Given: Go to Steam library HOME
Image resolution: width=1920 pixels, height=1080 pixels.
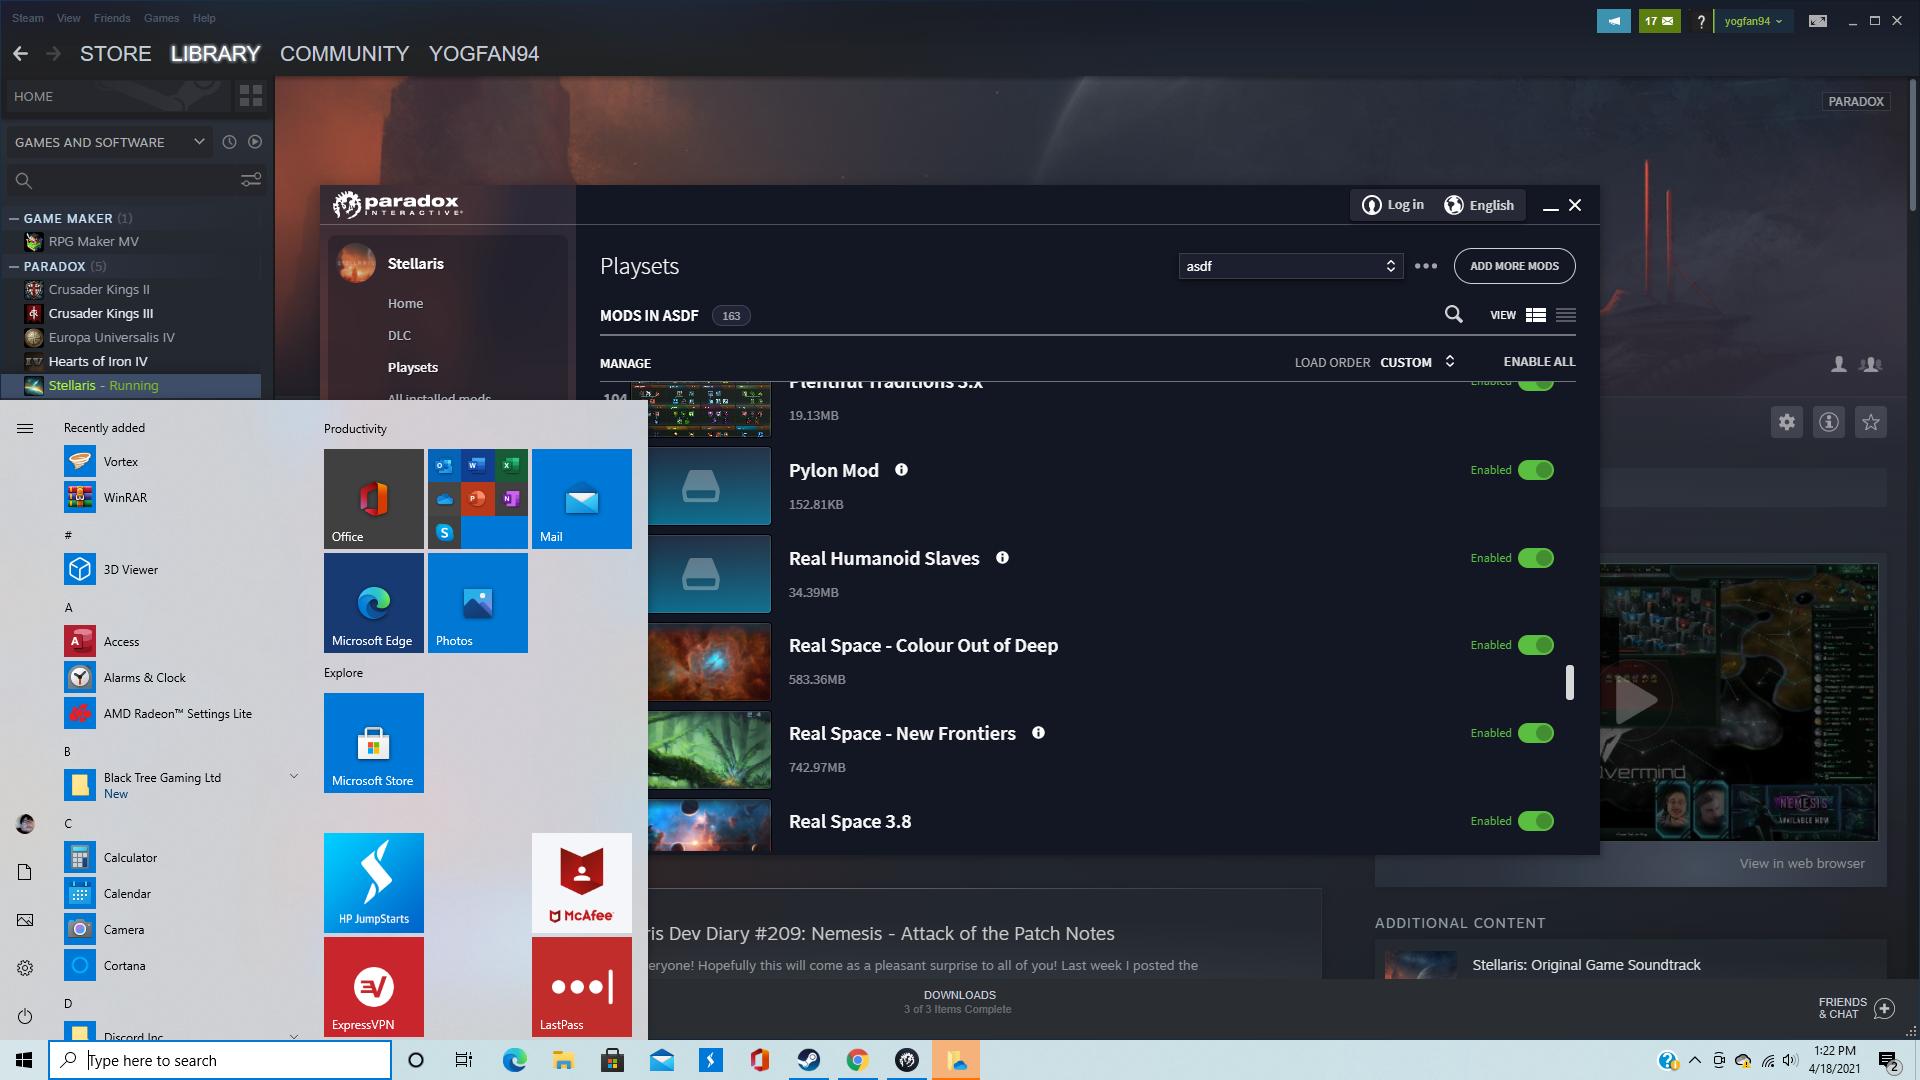Looking at the screenshot, I should click(x=116, y=96).
